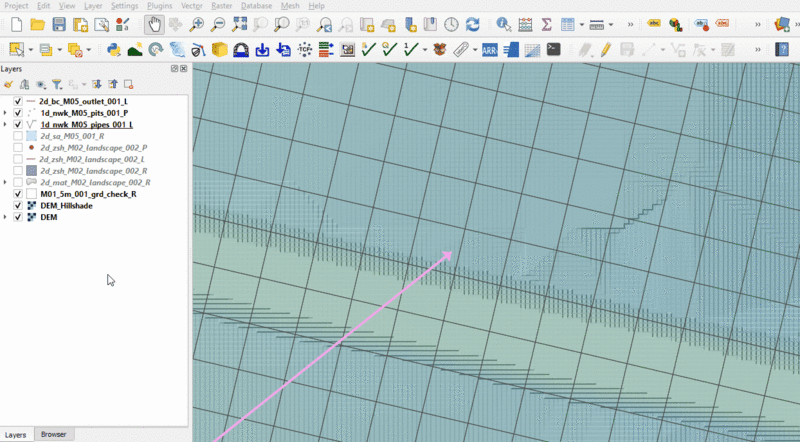The width and height of the screenshot is (800, 442).
Task: Open the Python console icon
Action: 111,48
